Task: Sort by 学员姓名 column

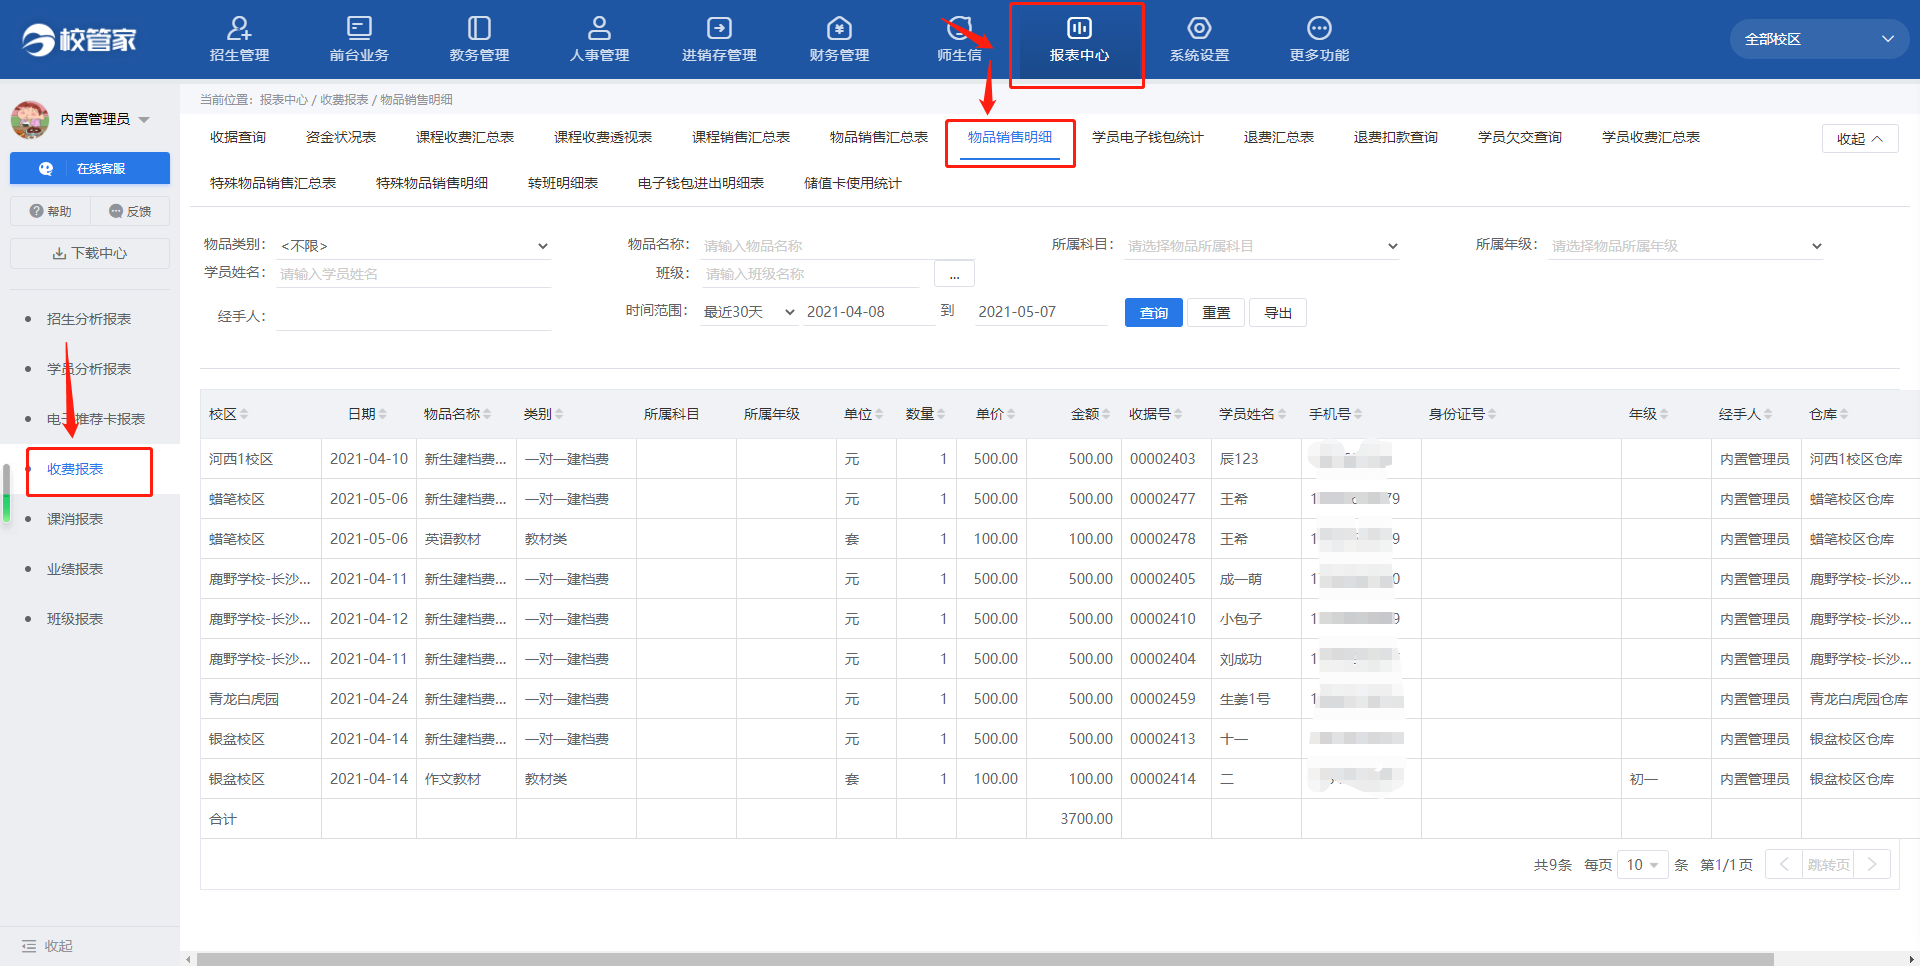Action: pyautogui.click(x=1252, y=414)
